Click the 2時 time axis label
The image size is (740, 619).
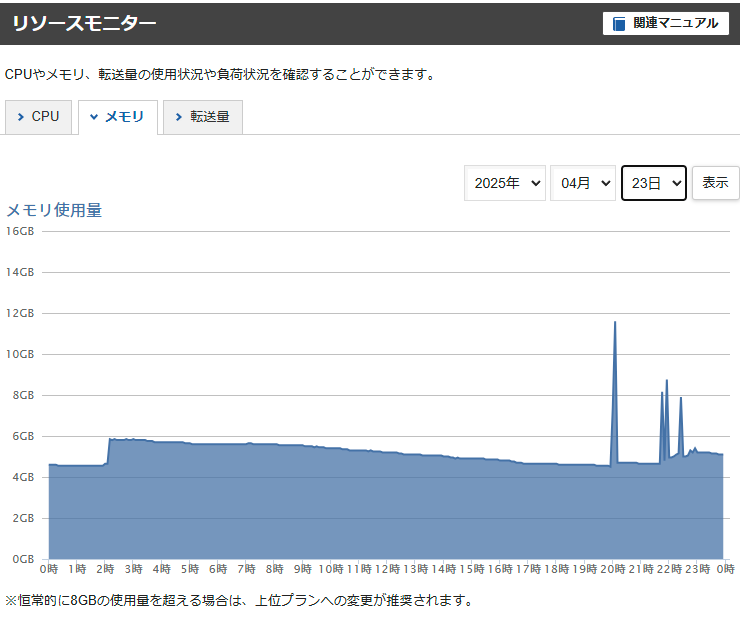coord(105,569)
